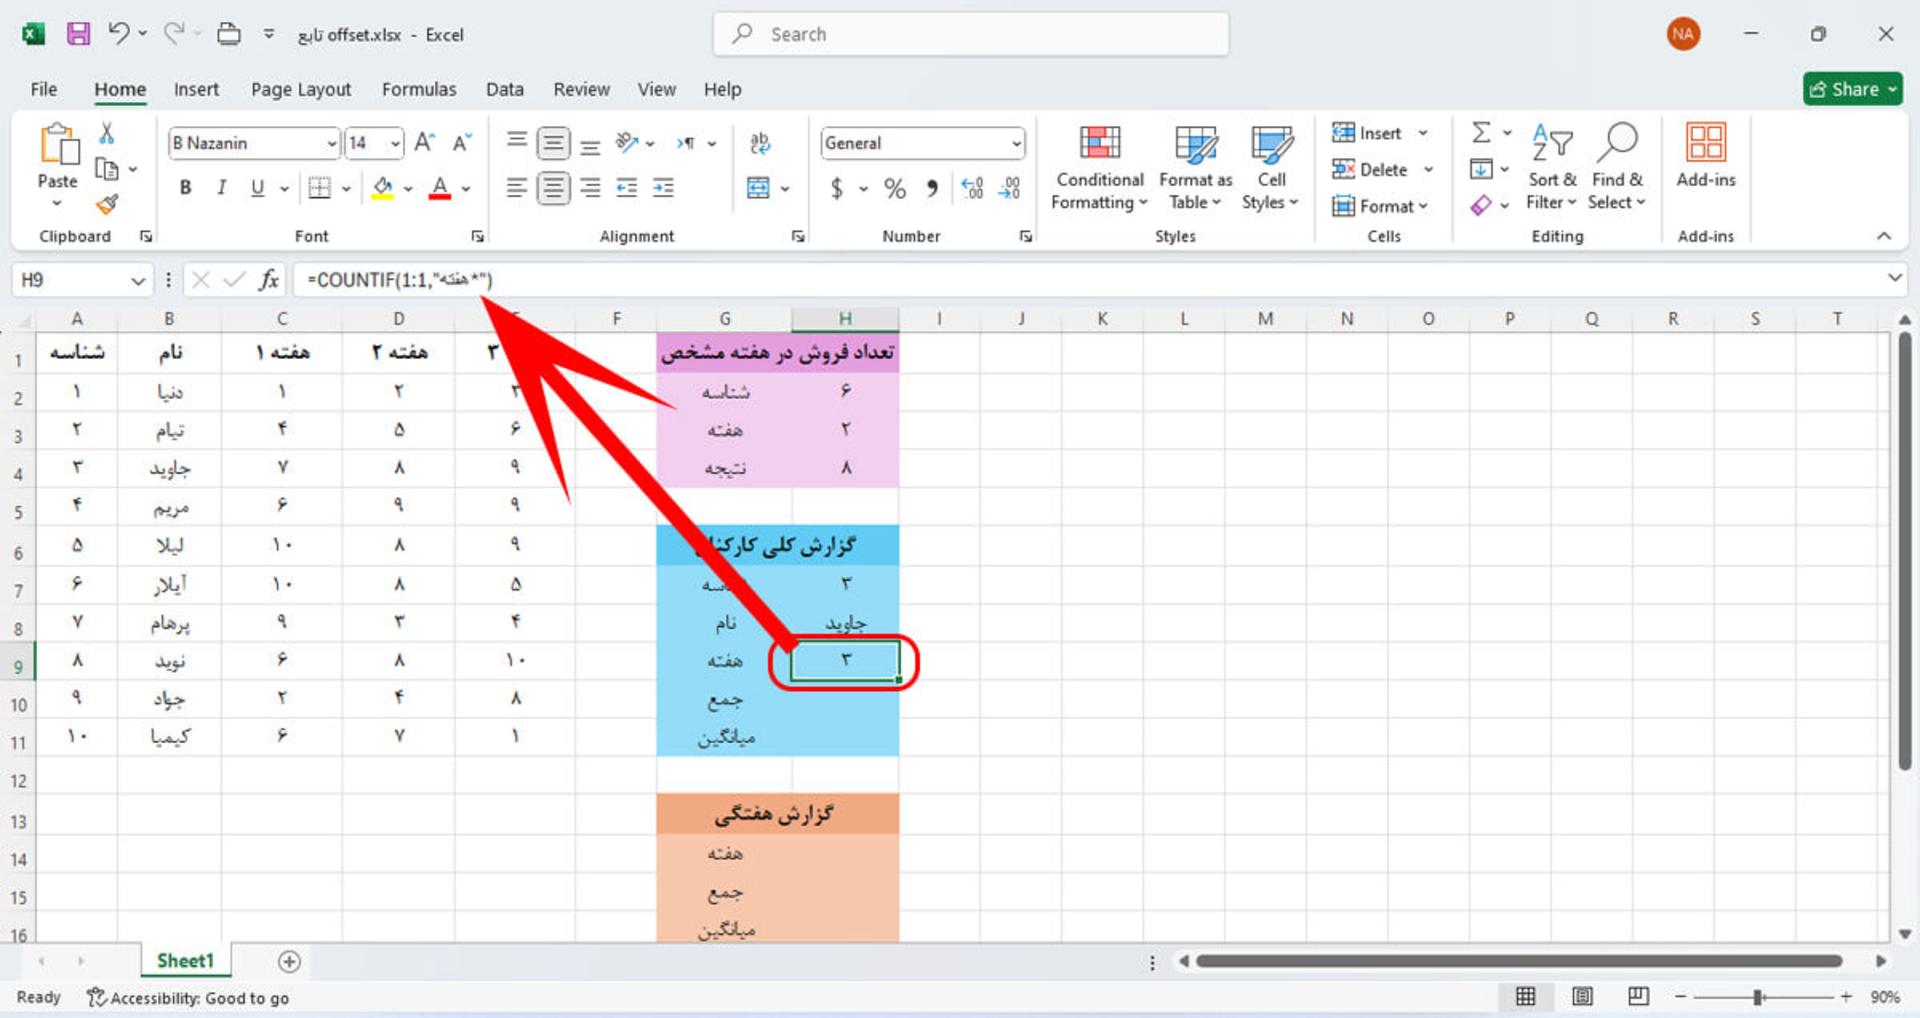Click the Comma Style icon

pyautogui.click(x=932, y=188)
